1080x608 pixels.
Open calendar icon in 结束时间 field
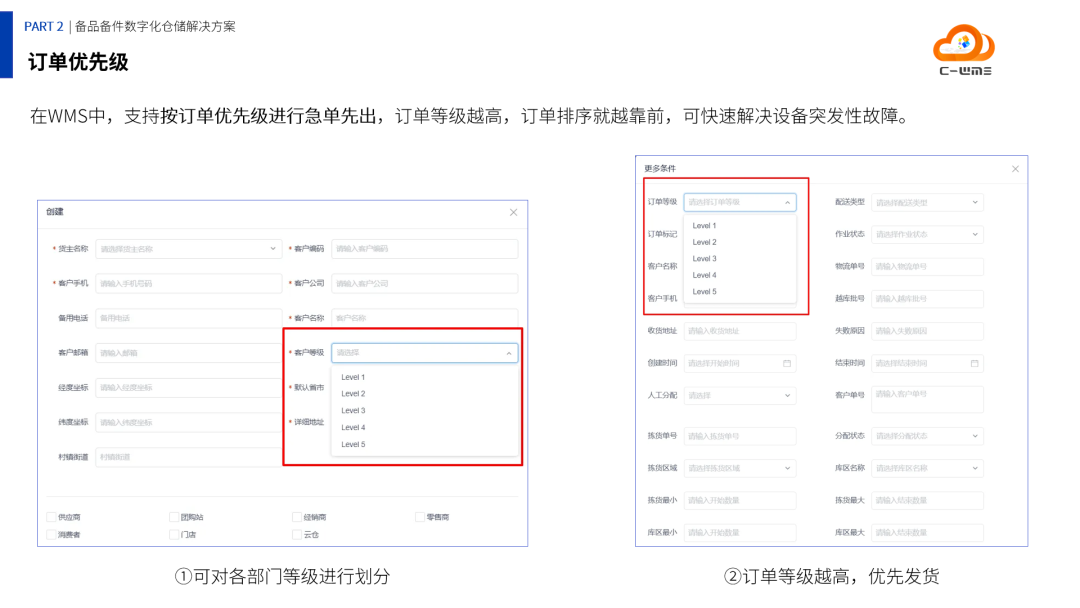974,363
